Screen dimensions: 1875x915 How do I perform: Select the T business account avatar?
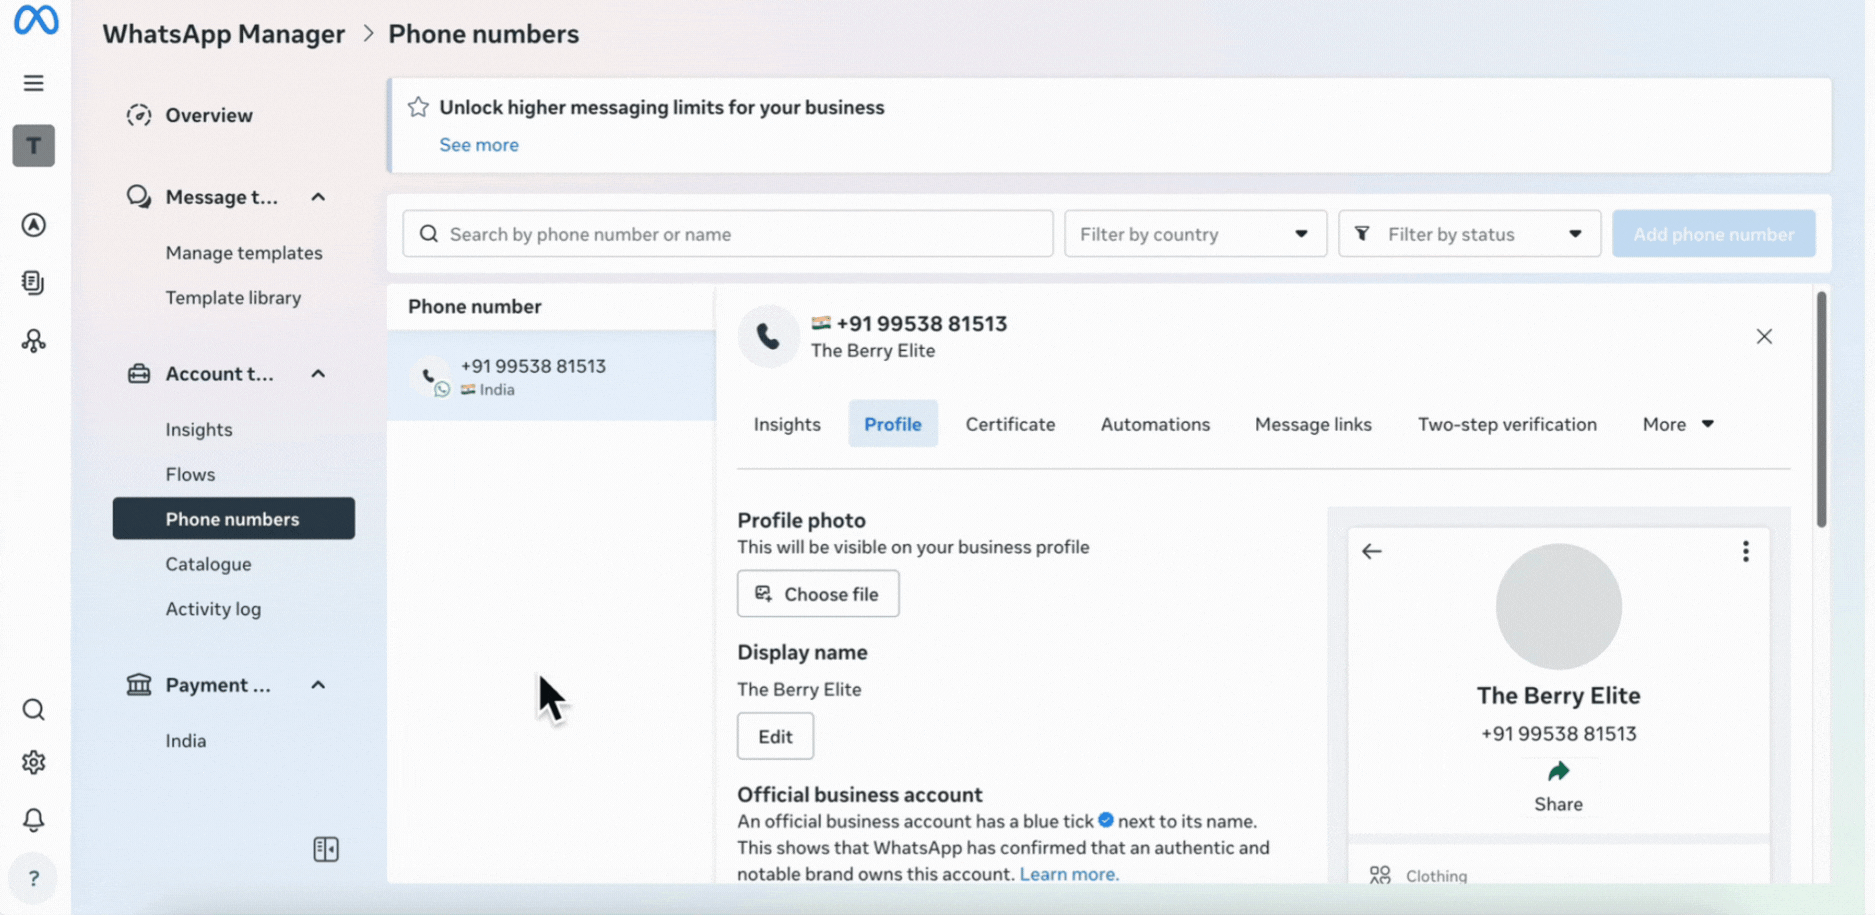[x=34, y=146]
